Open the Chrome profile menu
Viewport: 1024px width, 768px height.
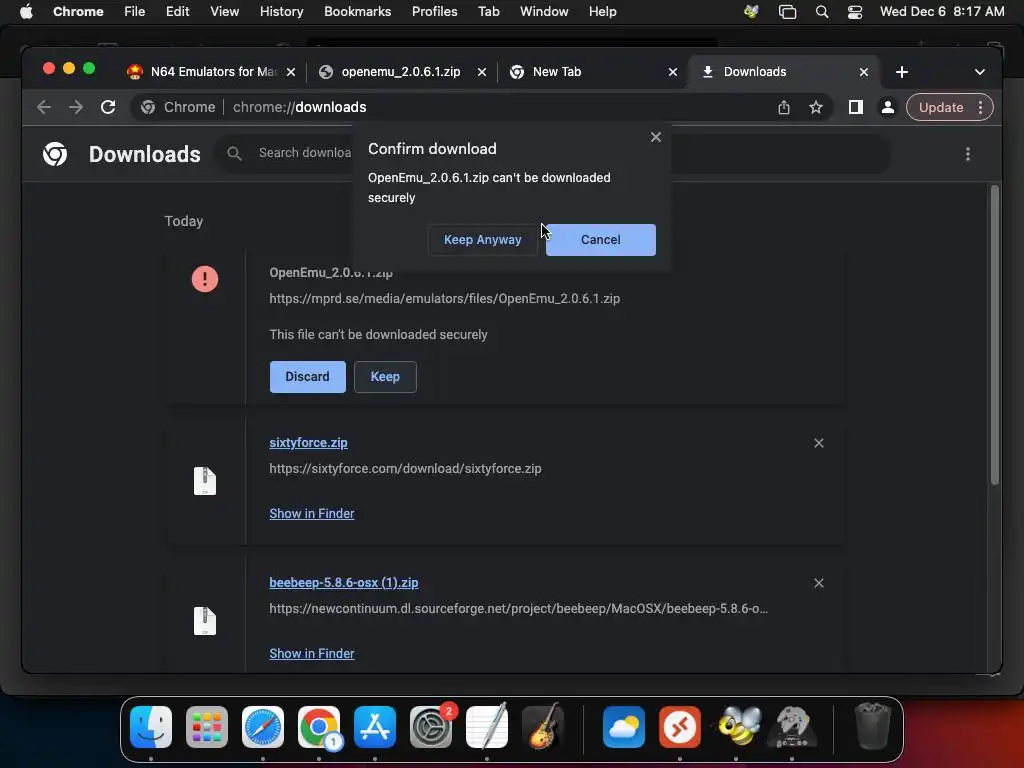click(x=888, y=107)
